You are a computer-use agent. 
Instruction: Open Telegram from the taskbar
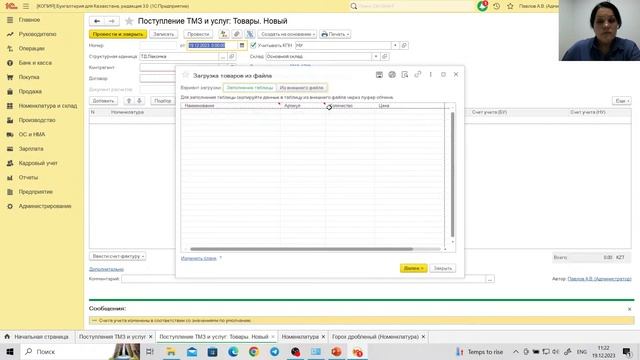(274, 351)
